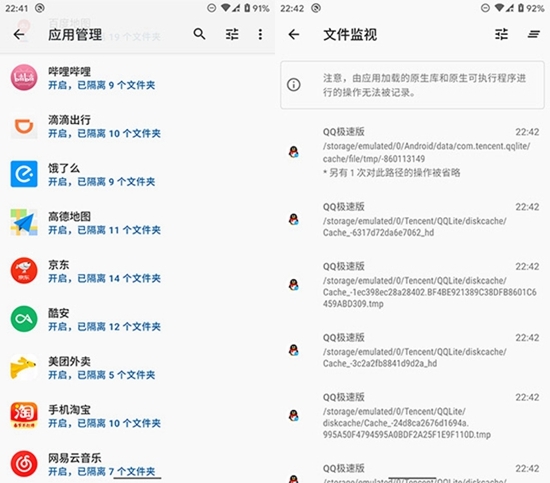Tap status text 开启，已隔离 7 个文件夹

[101, 471]
